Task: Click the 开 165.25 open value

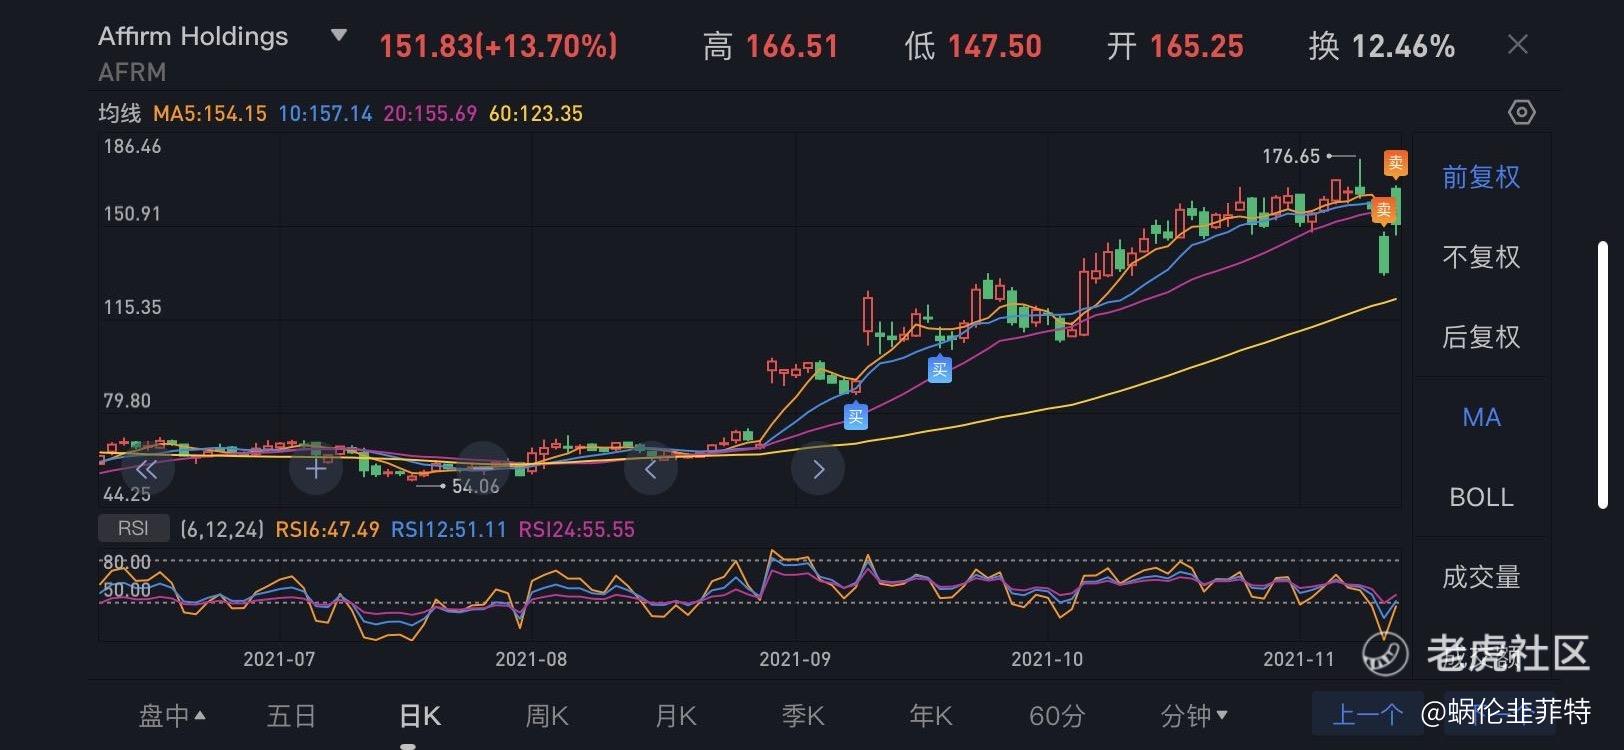Action: point(1176,46)
